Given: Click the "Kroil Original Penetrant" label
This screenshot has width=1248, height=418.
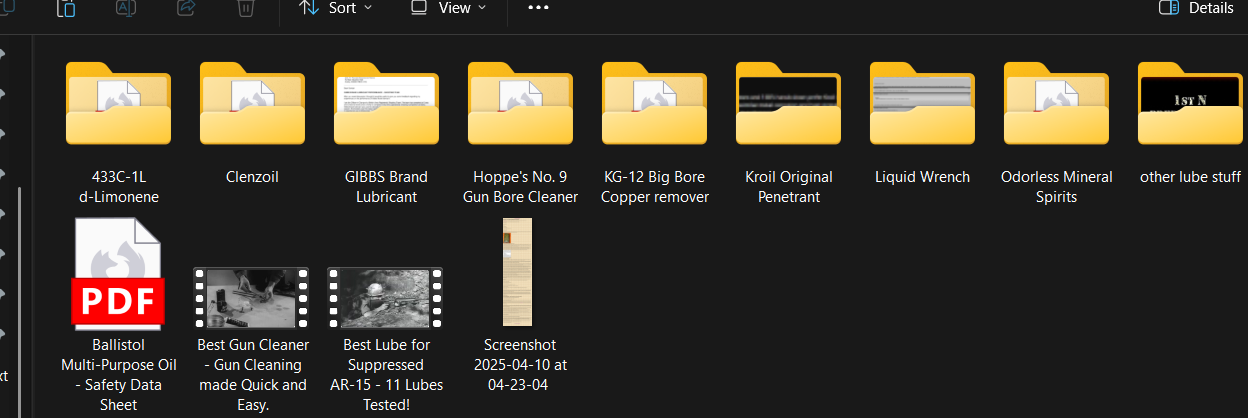Looking at the screenshot, I should click(x=789, y=187).
